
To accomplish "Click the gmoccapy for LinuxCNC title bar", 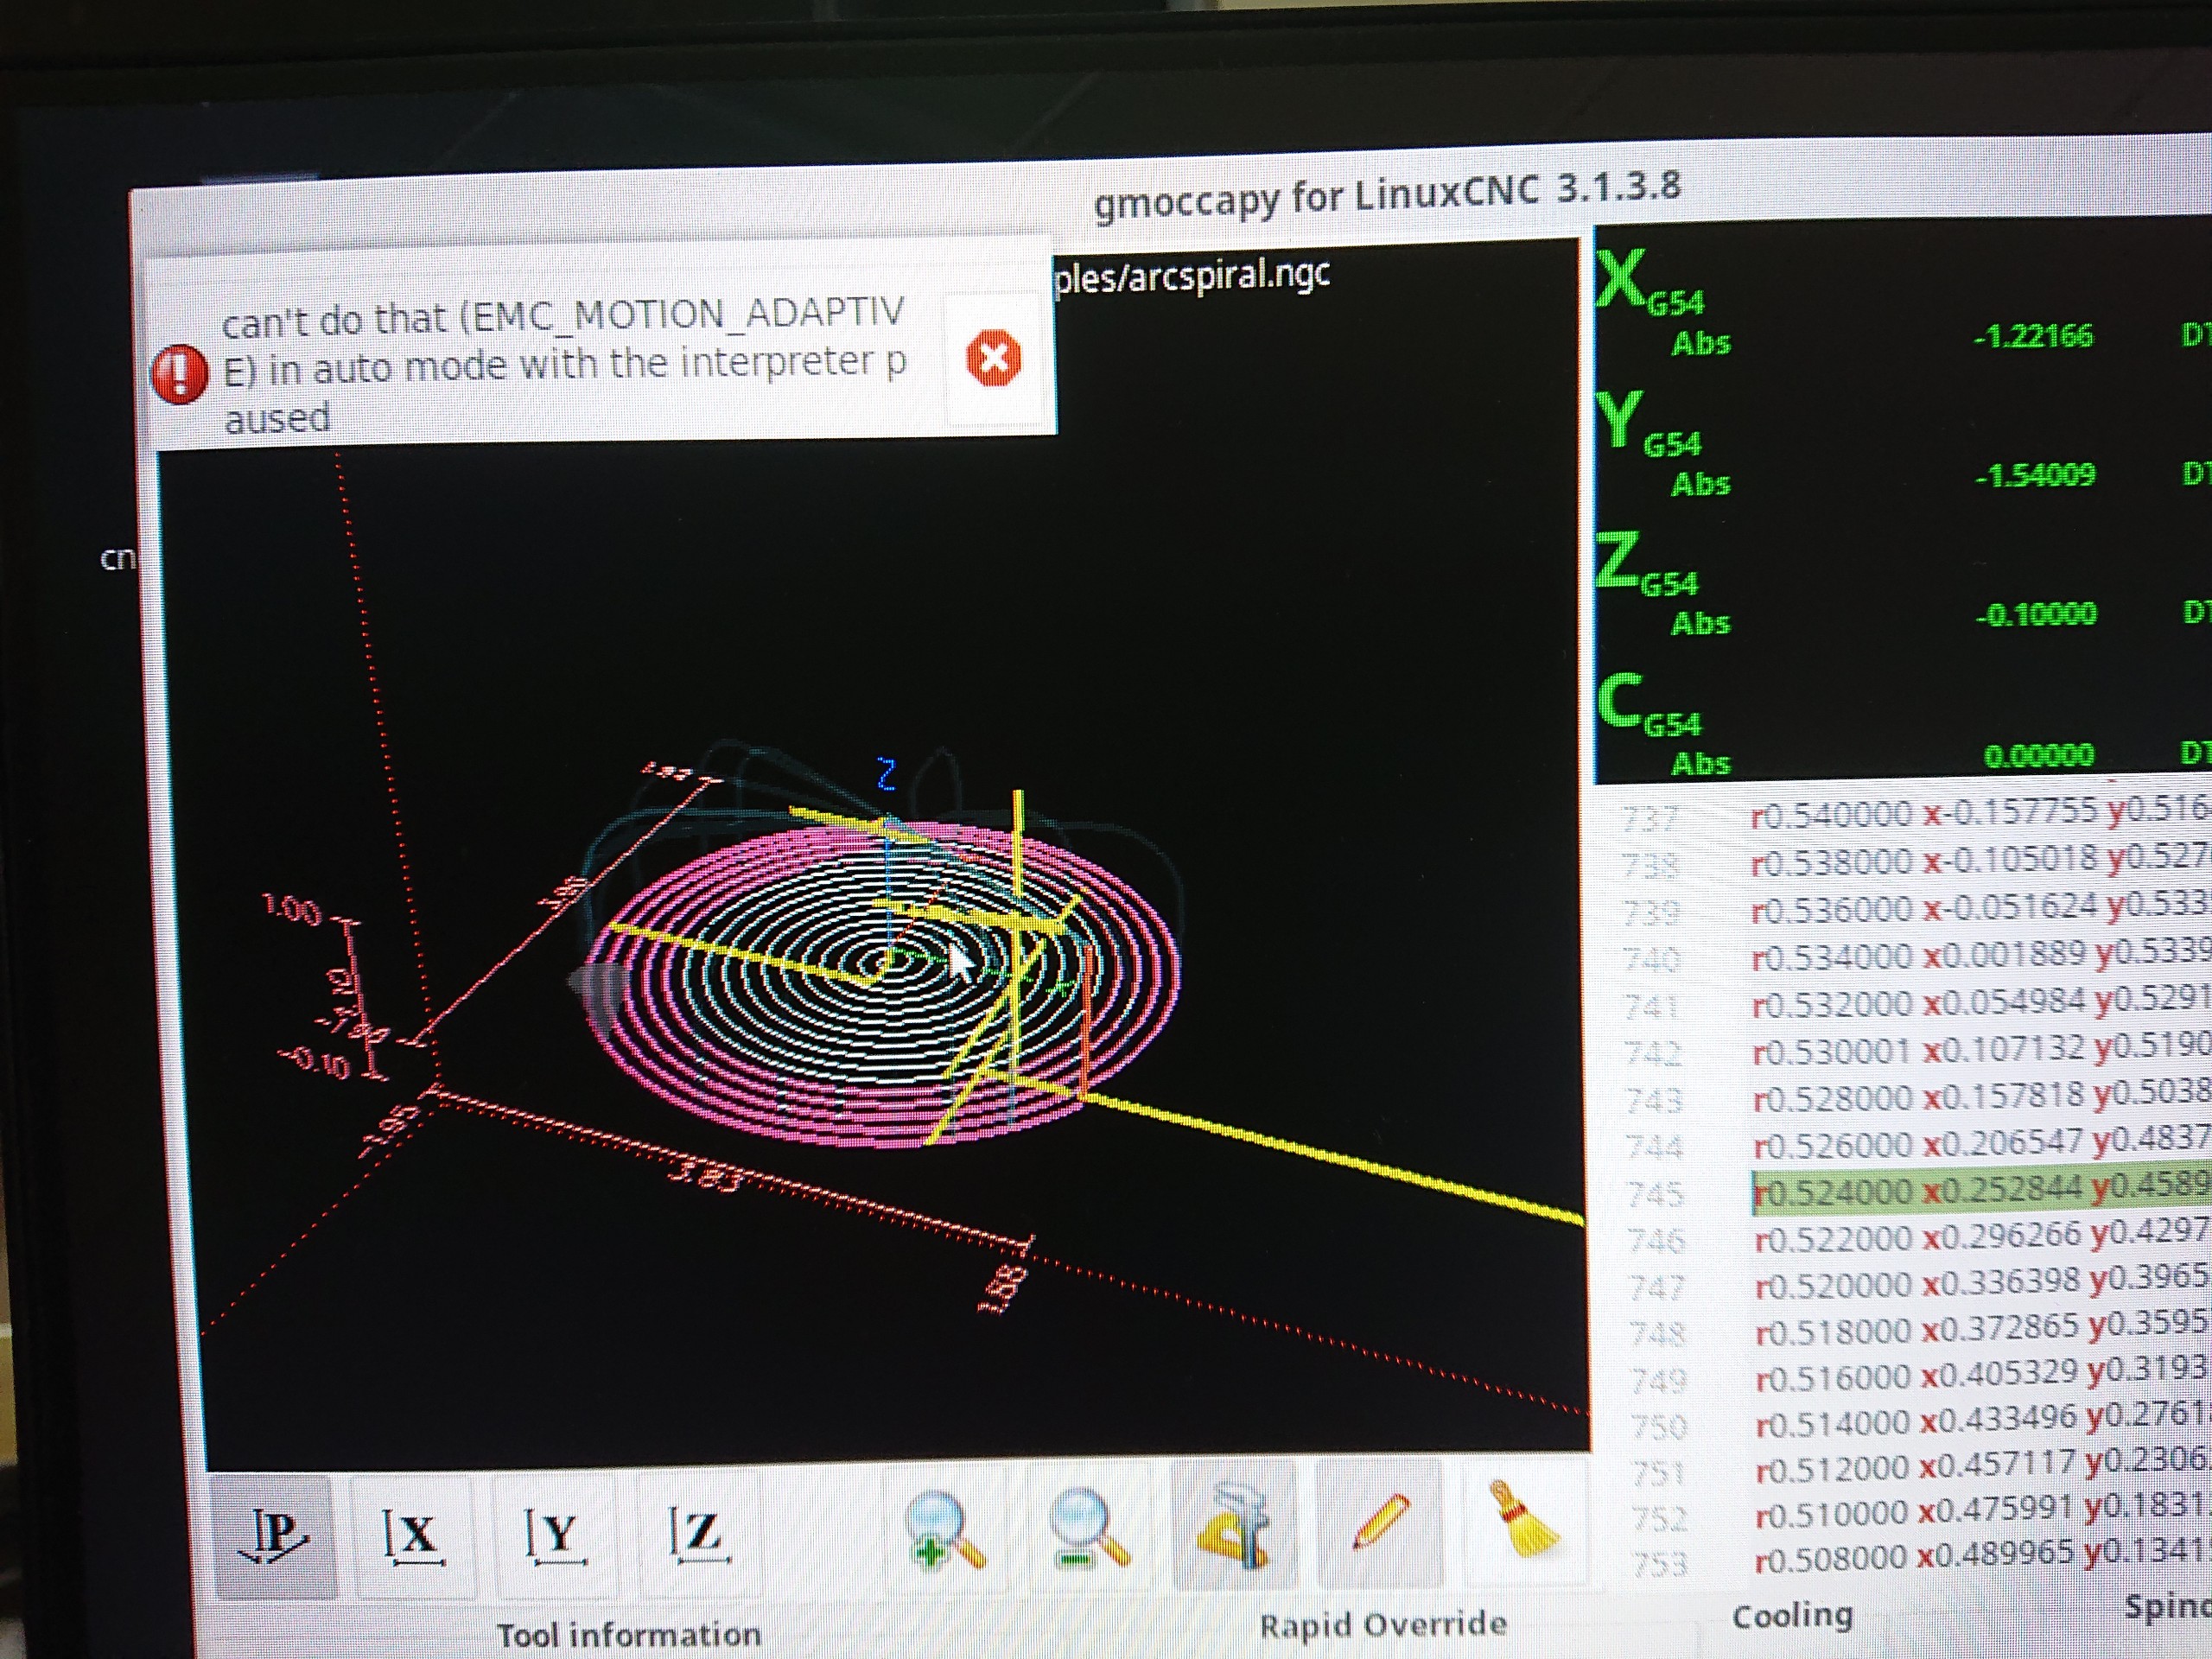I will [1386, 197].
